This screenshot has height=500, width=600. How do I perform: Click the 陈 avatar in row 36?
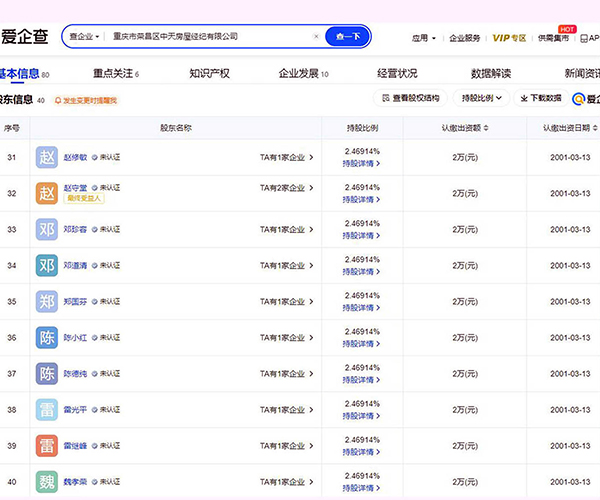47,337
